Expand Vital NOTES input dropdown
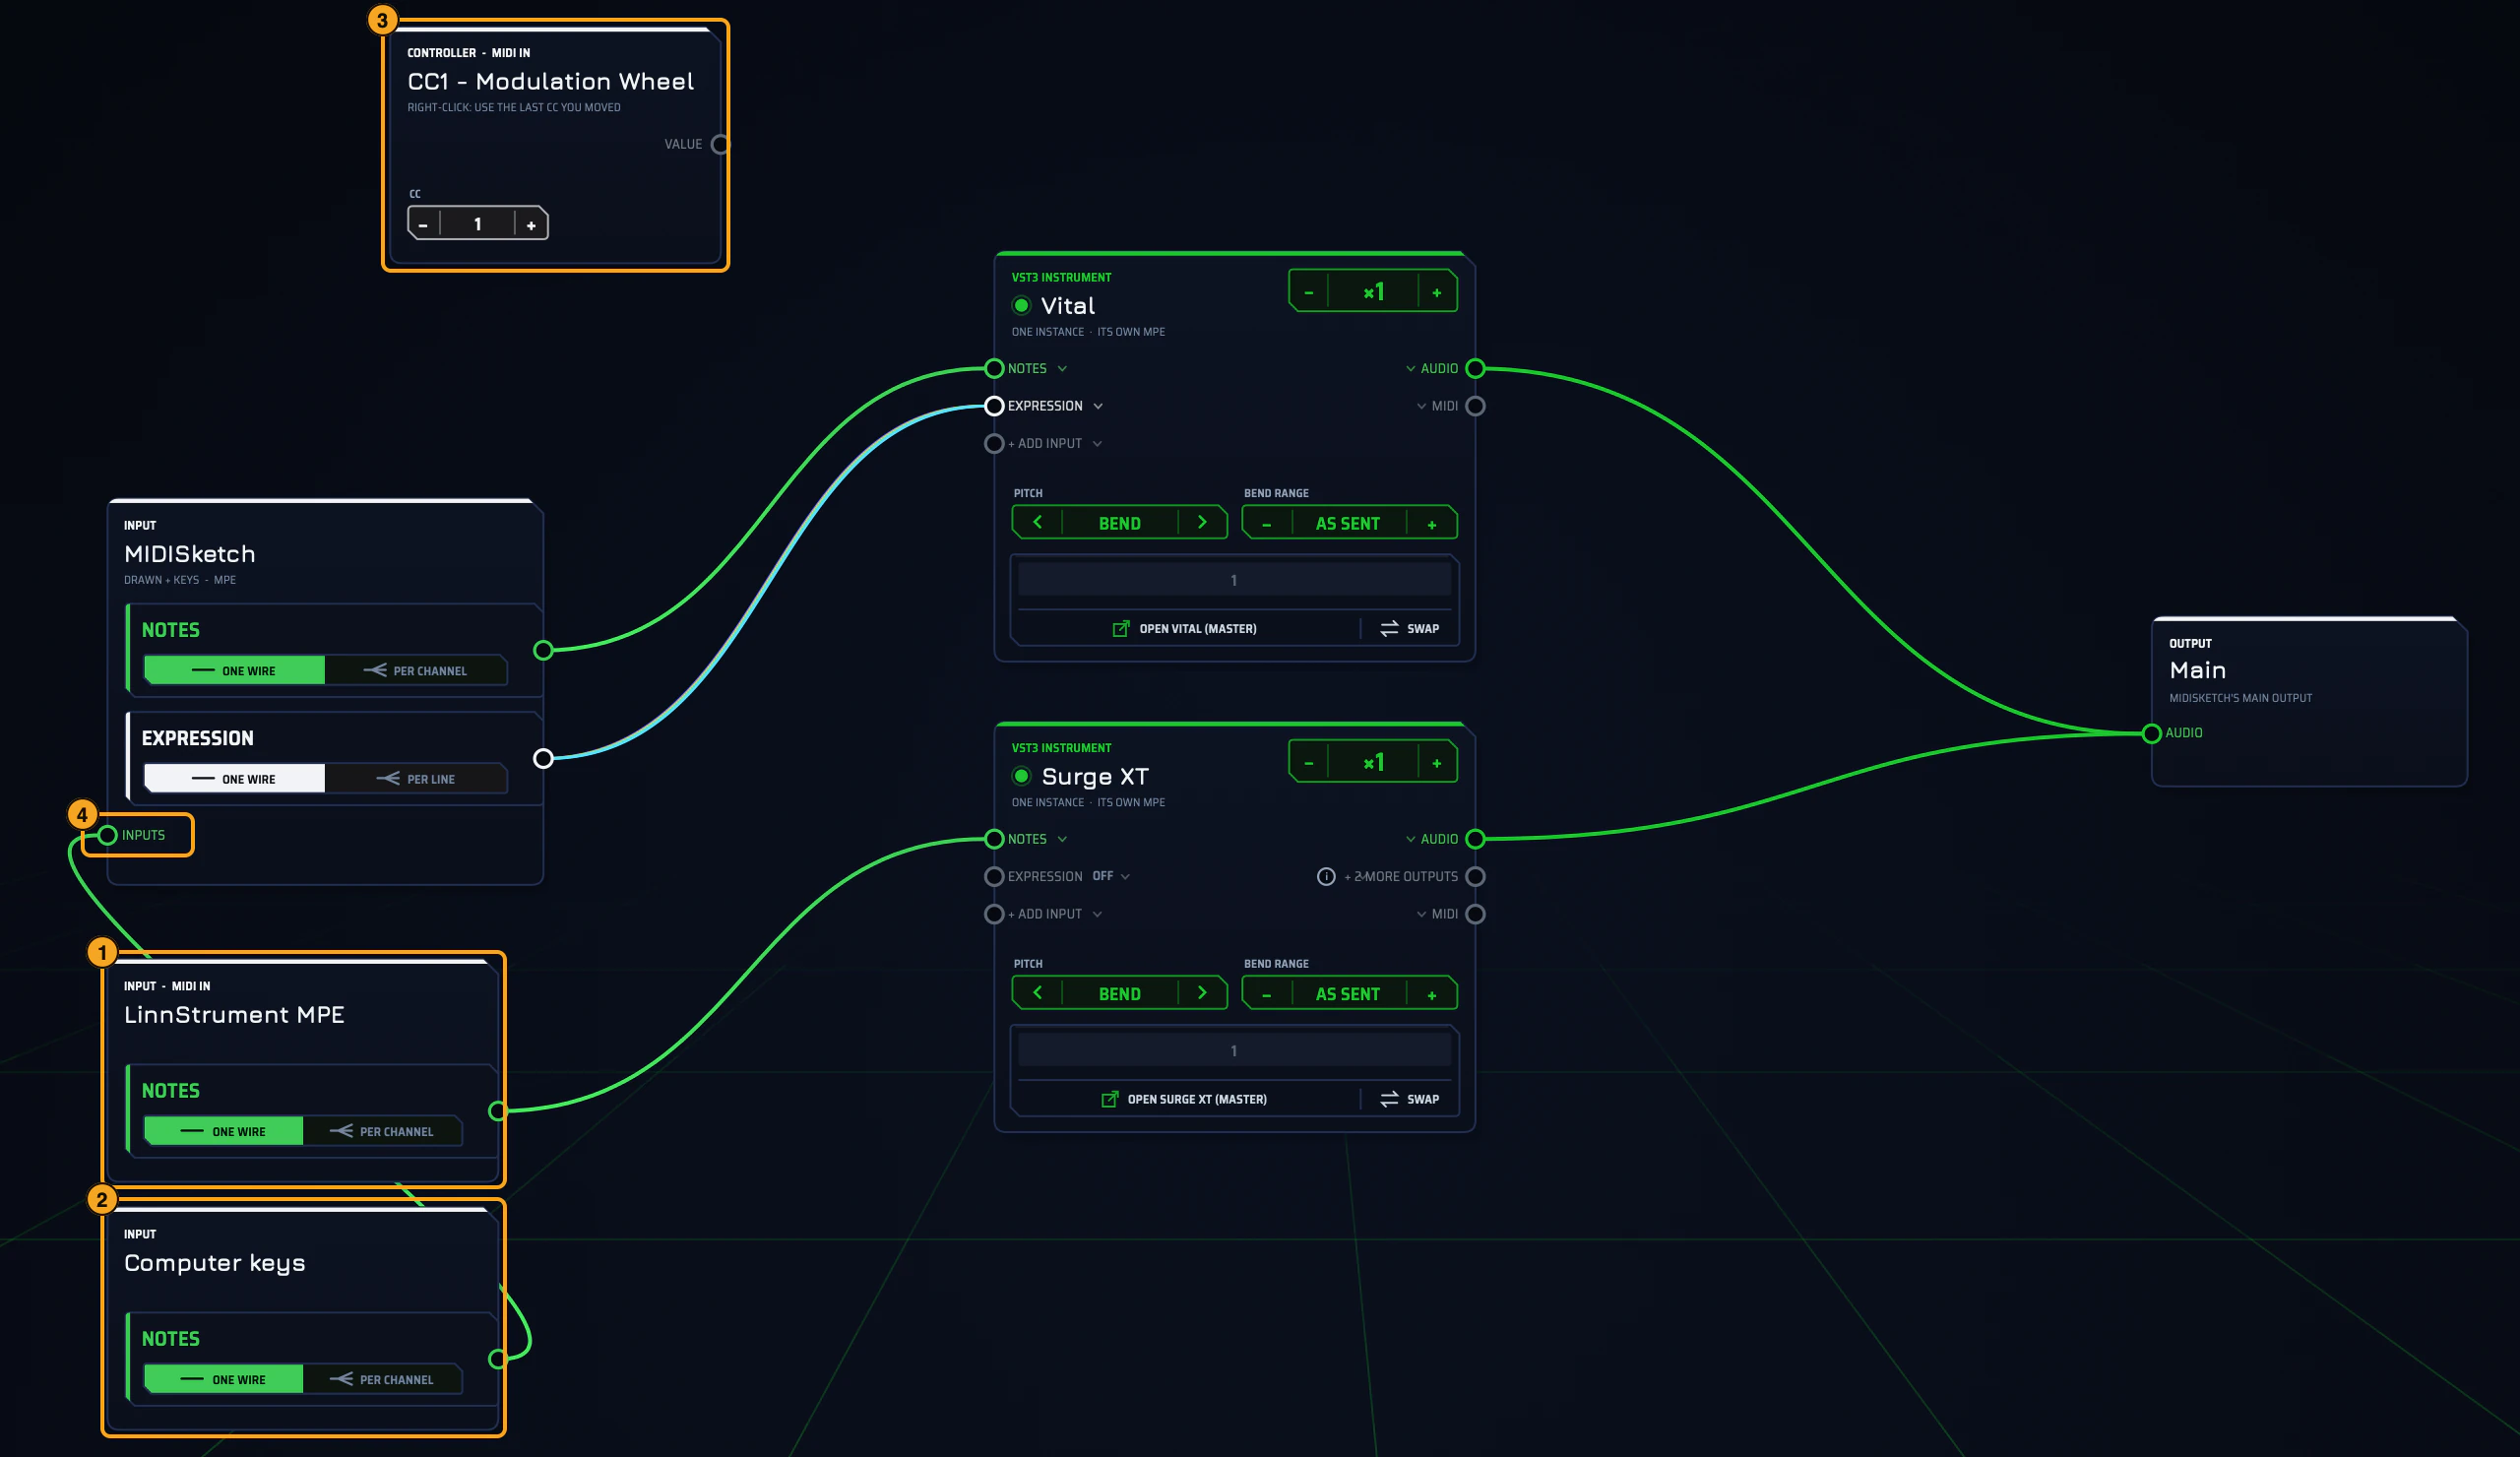 click(x=1062, y=369)
